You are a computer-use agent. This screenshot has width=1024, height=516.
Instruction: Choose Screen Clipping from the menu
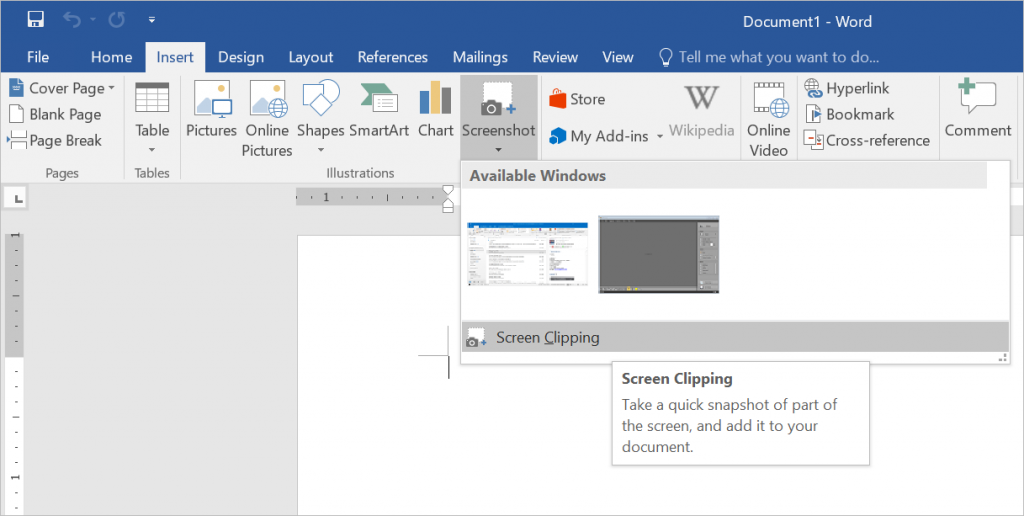[x=547, y=338]
